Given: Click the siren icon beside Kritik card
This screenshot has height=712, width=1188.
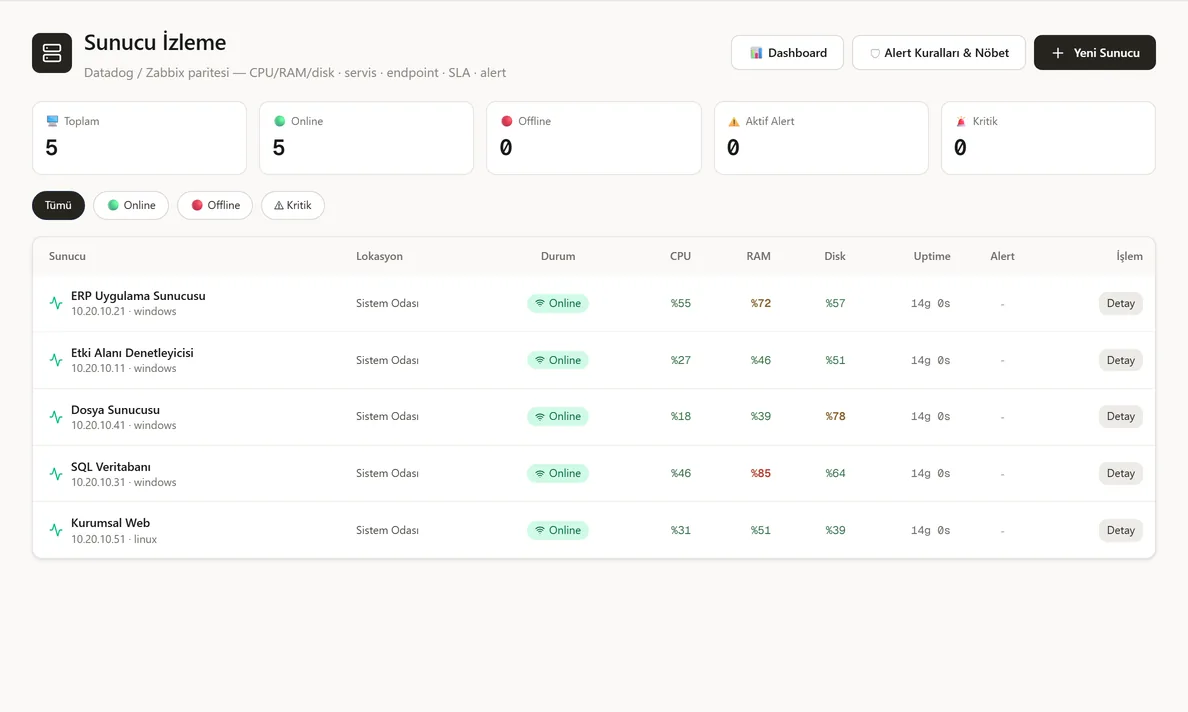Looking at the screenshot, I should coord(961,121).
